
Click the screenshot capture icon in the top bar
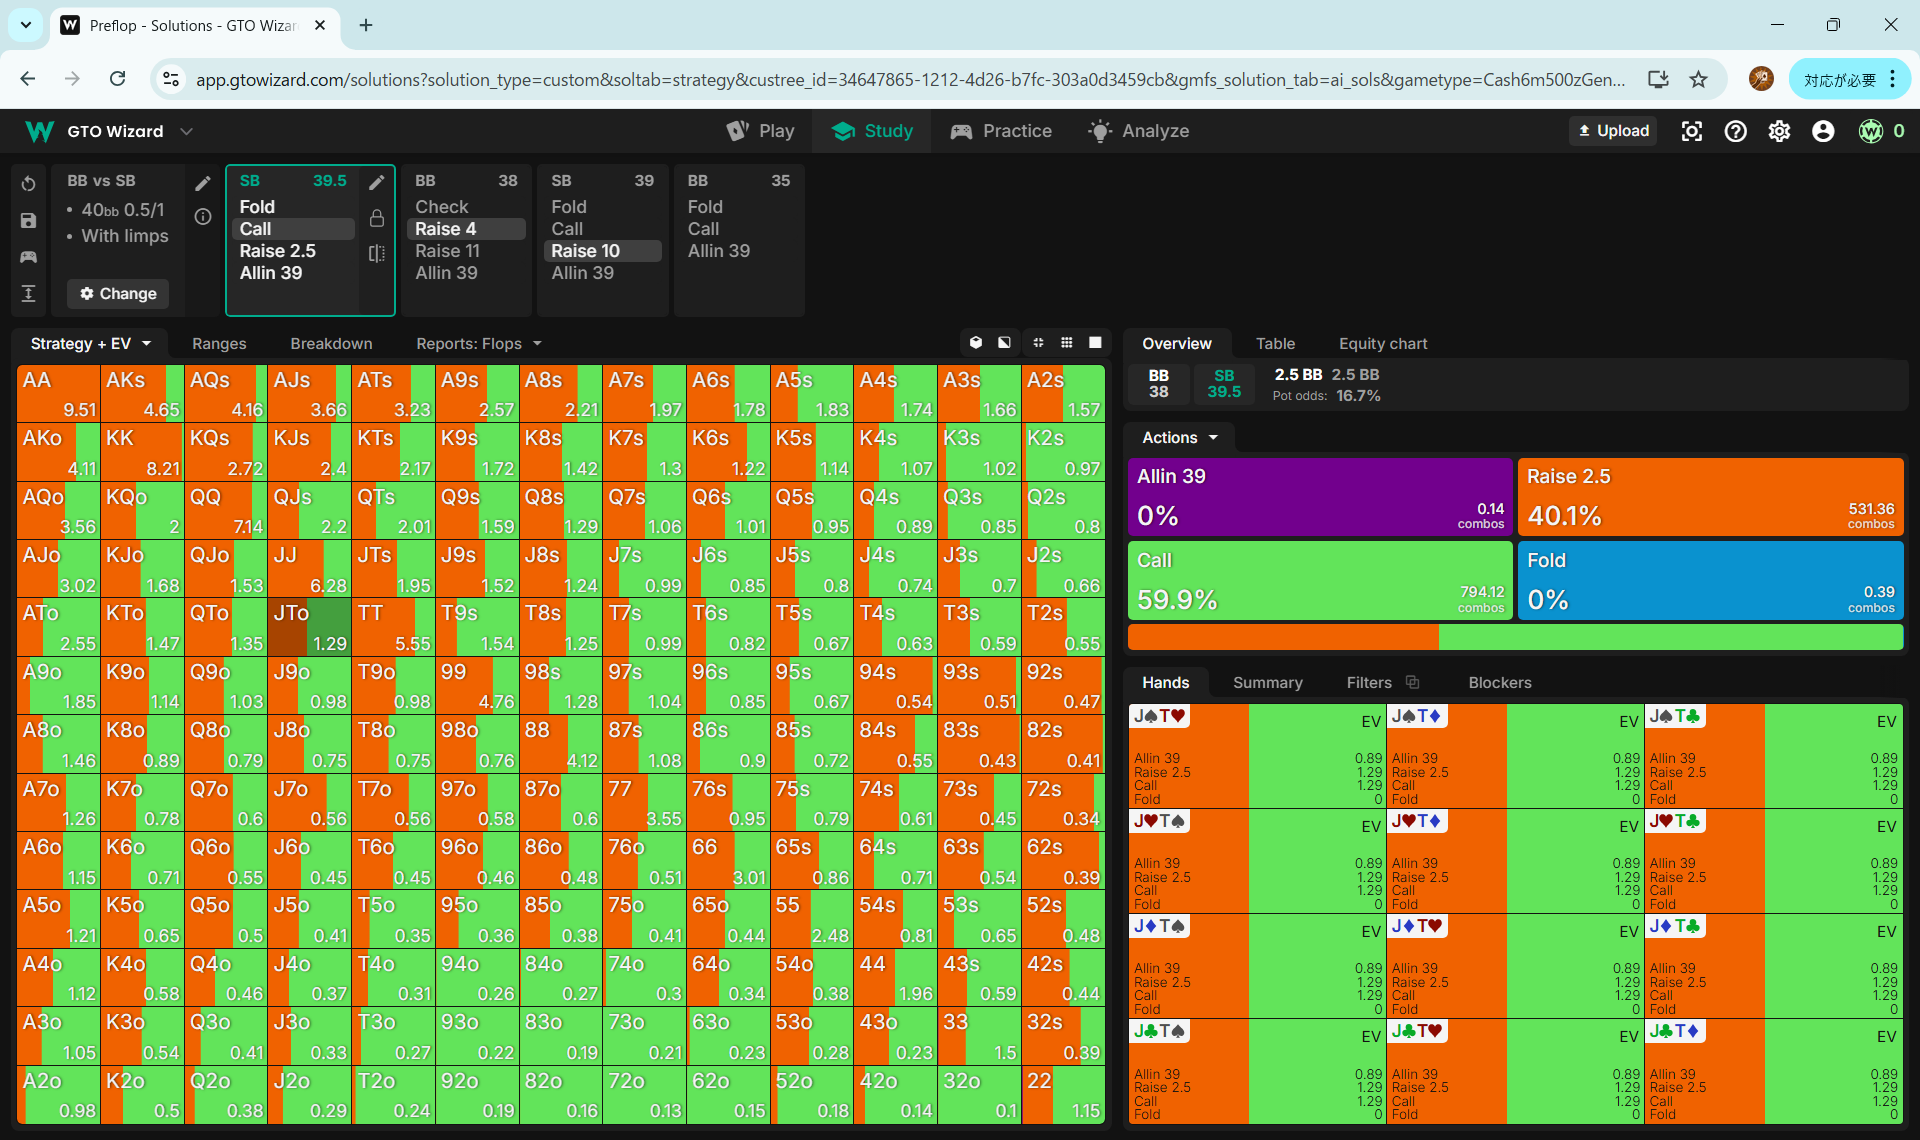1691,131
